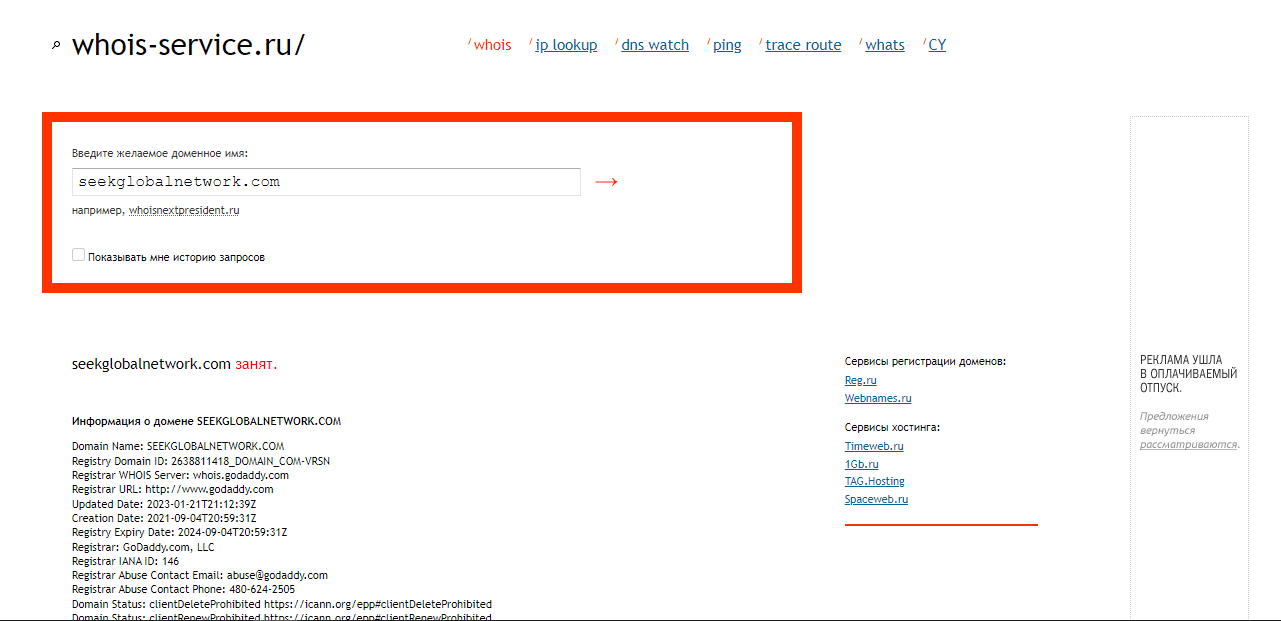Go to the dns watch tab
The image size is (1281, 621).
tap(655, 45)
